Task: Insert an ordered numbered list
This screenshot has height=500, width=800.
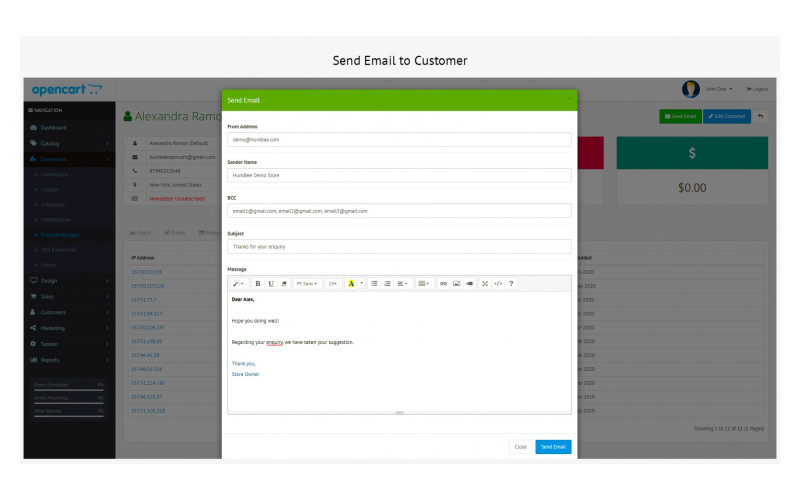Action: point(387,284)
